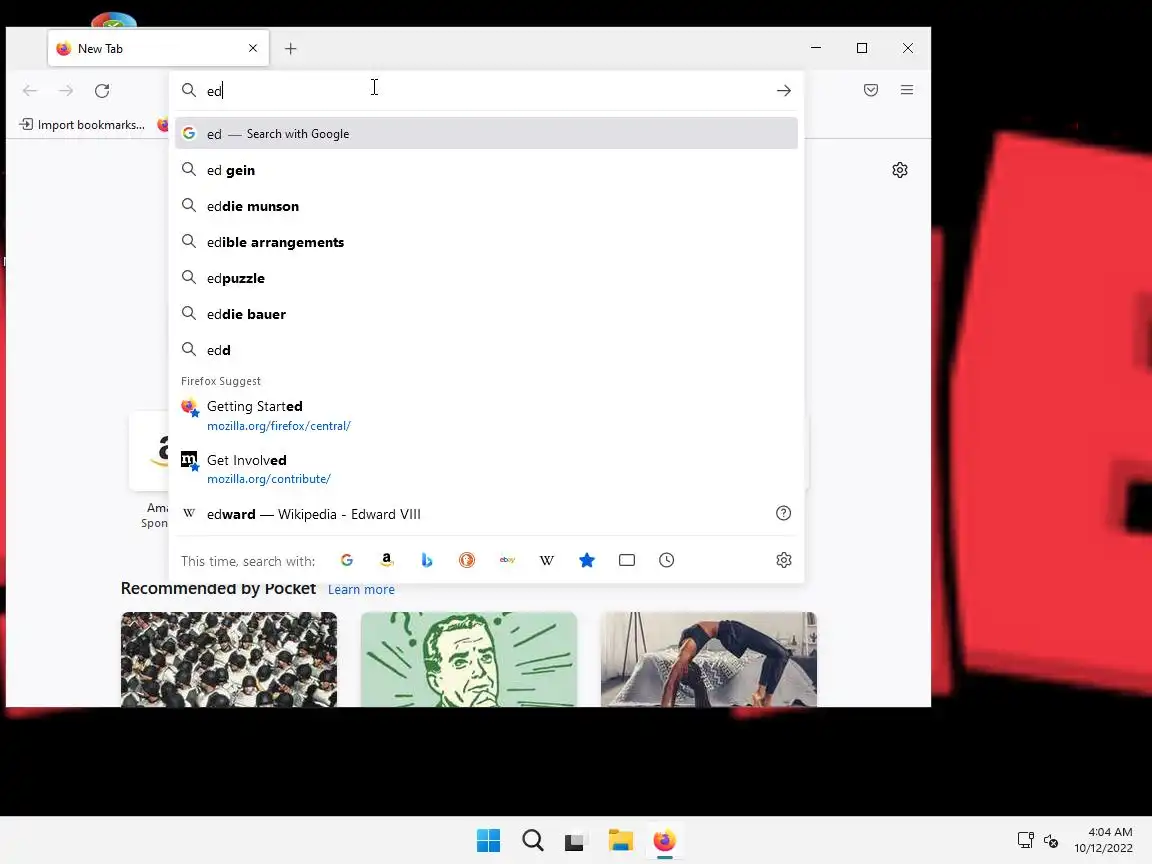Select 'ed — Search with Google' suggestion
This screenshot has width=1152, height=864.
(x=486, y=134)
